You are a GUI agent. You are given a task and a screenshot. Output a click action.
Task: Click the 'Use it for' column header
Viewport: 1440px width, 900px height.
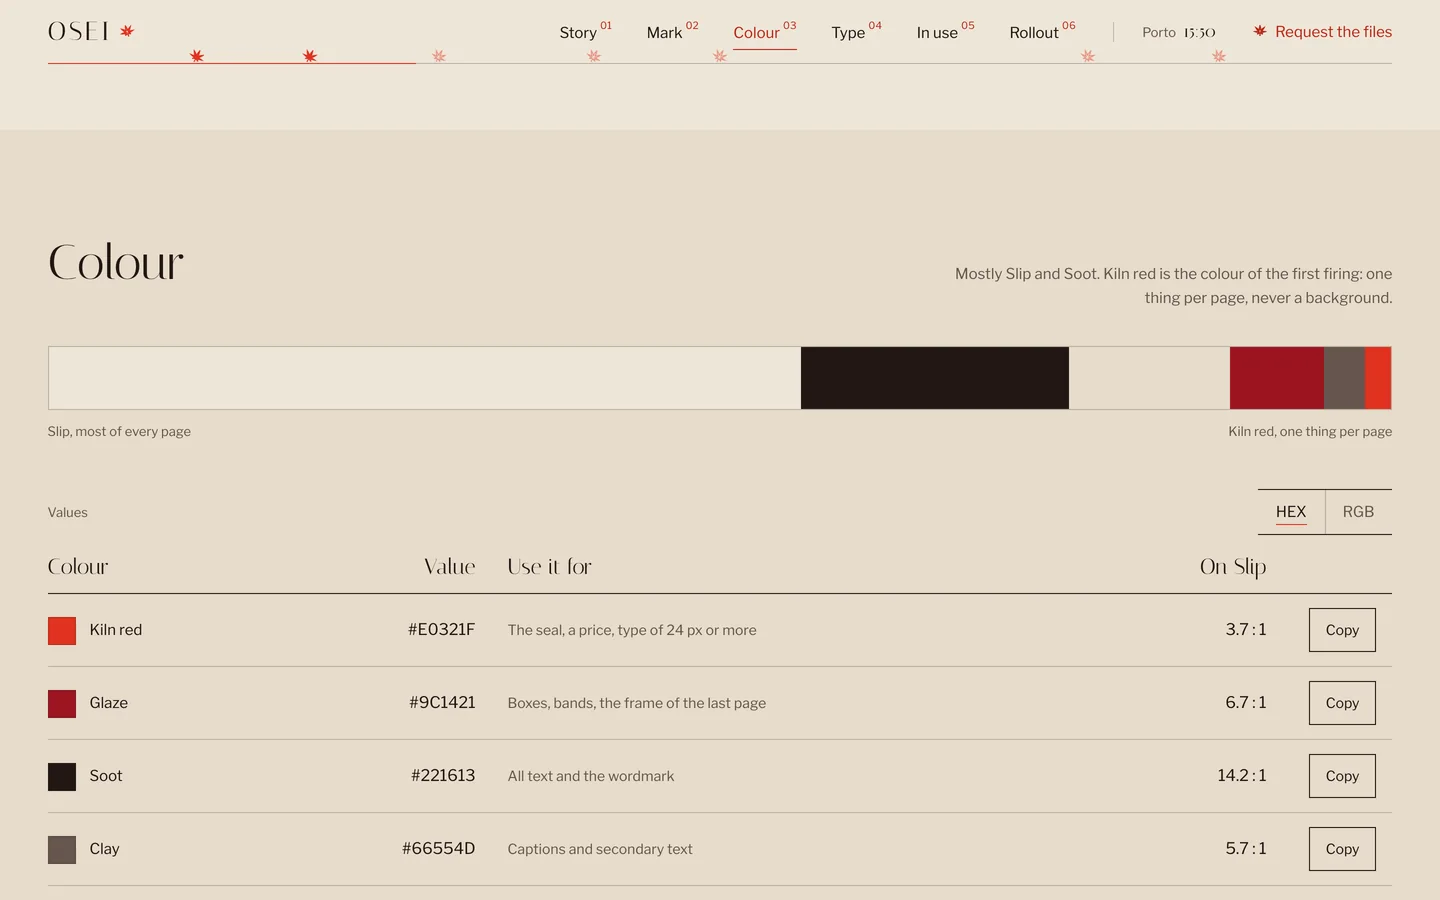[550, 567]
